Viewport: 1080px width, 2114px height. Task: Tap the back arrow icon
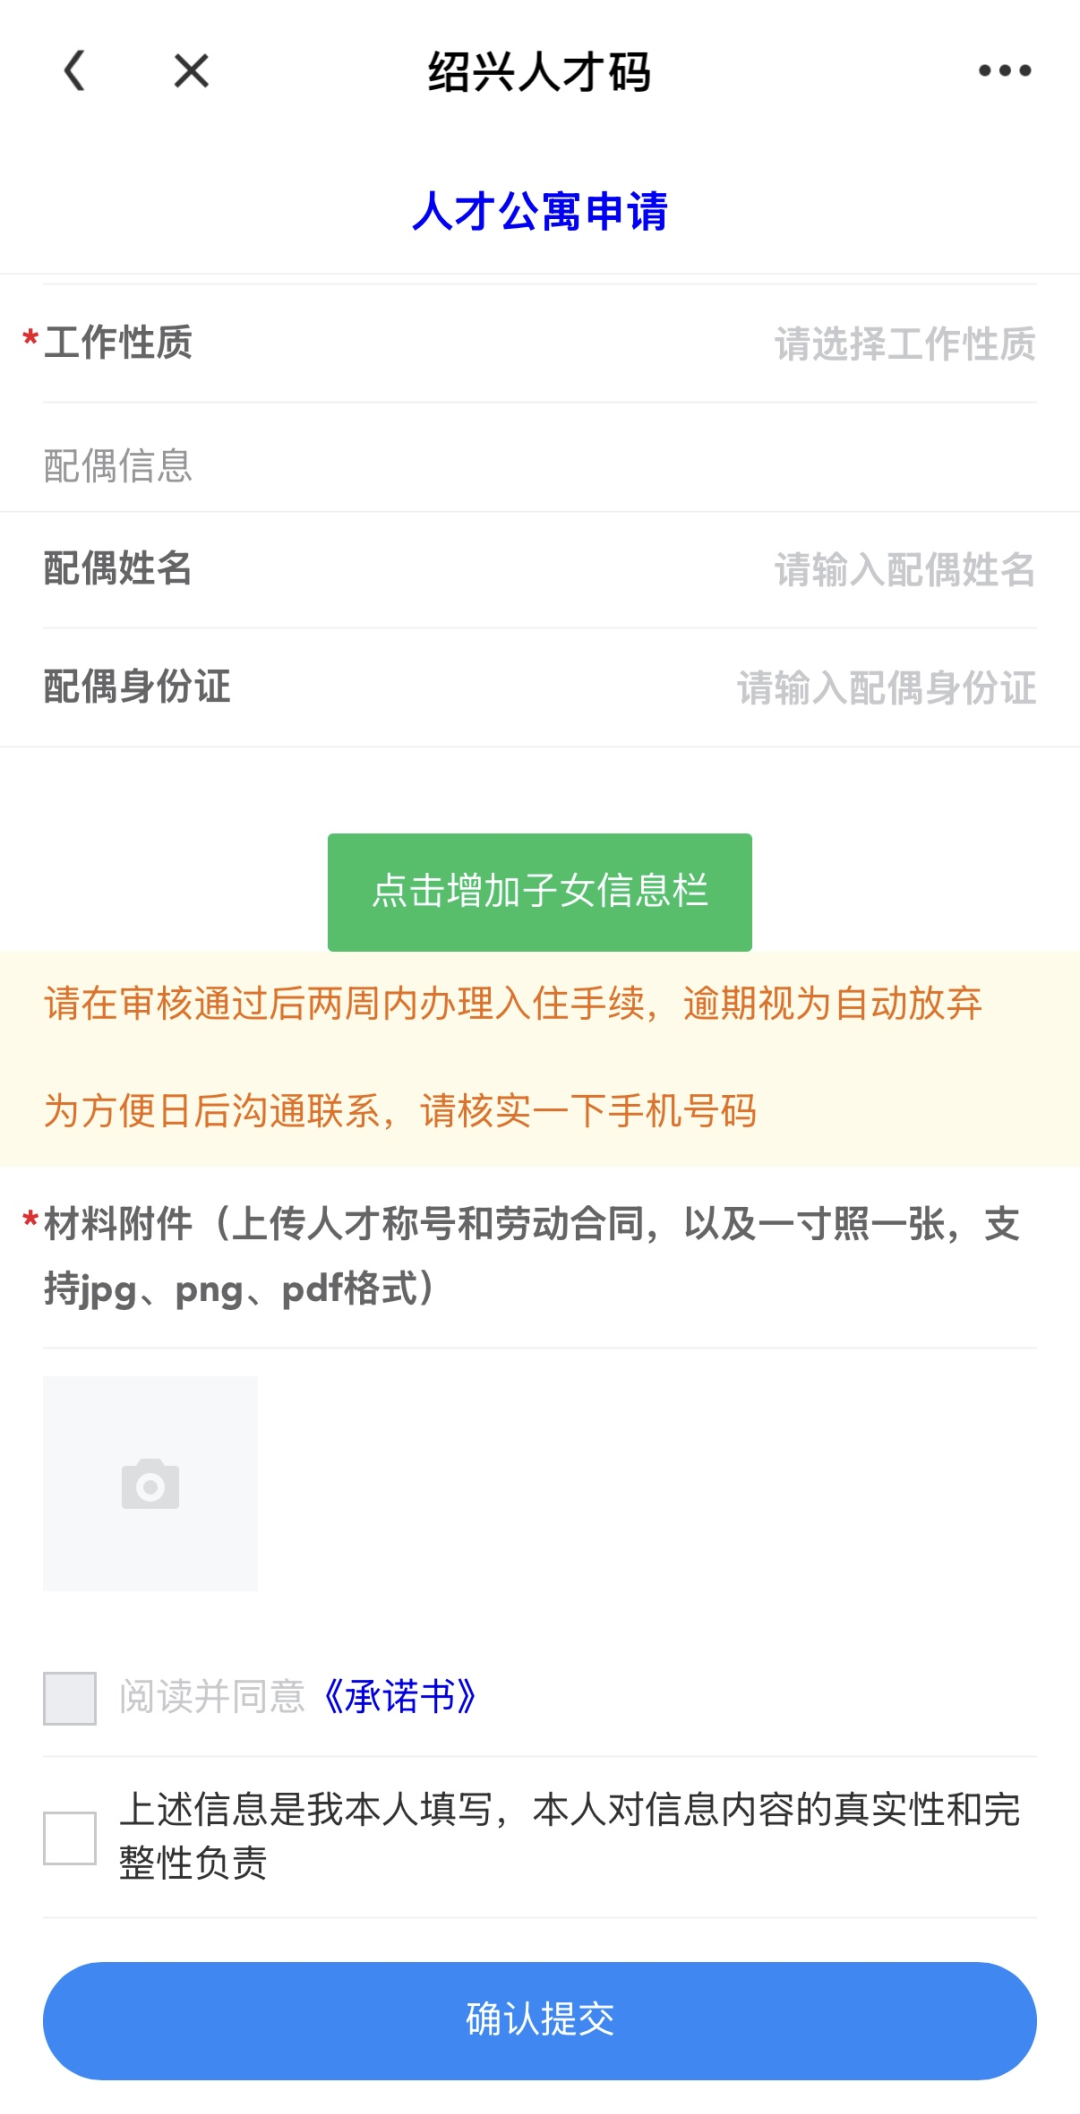click(x=75, y=71)
